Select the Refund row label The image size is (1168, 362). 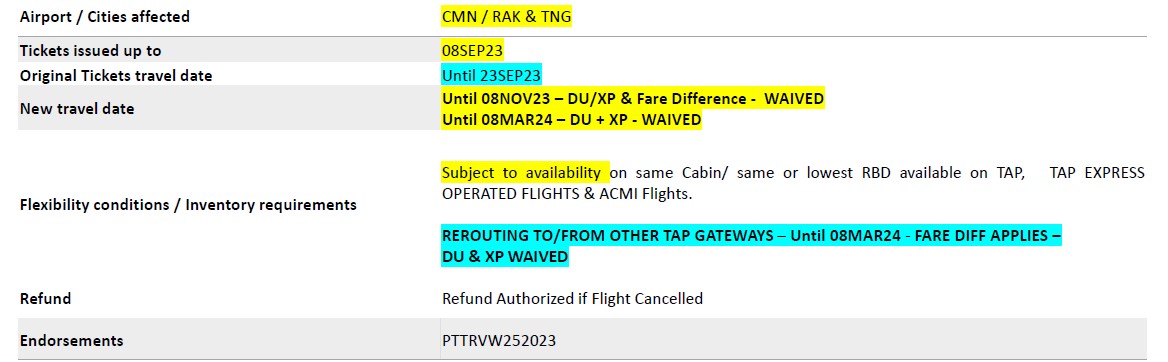[45, 299]
